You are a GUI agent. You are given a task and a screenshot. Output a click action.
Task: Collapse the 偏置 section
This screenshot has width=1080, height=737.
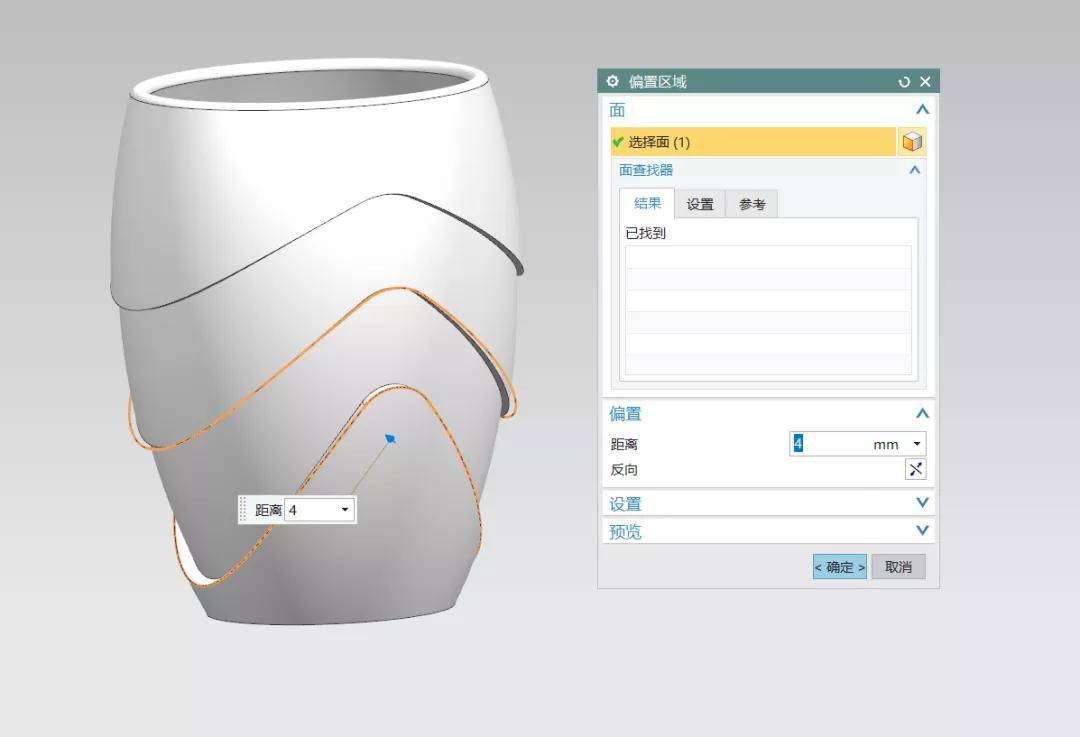922,414
